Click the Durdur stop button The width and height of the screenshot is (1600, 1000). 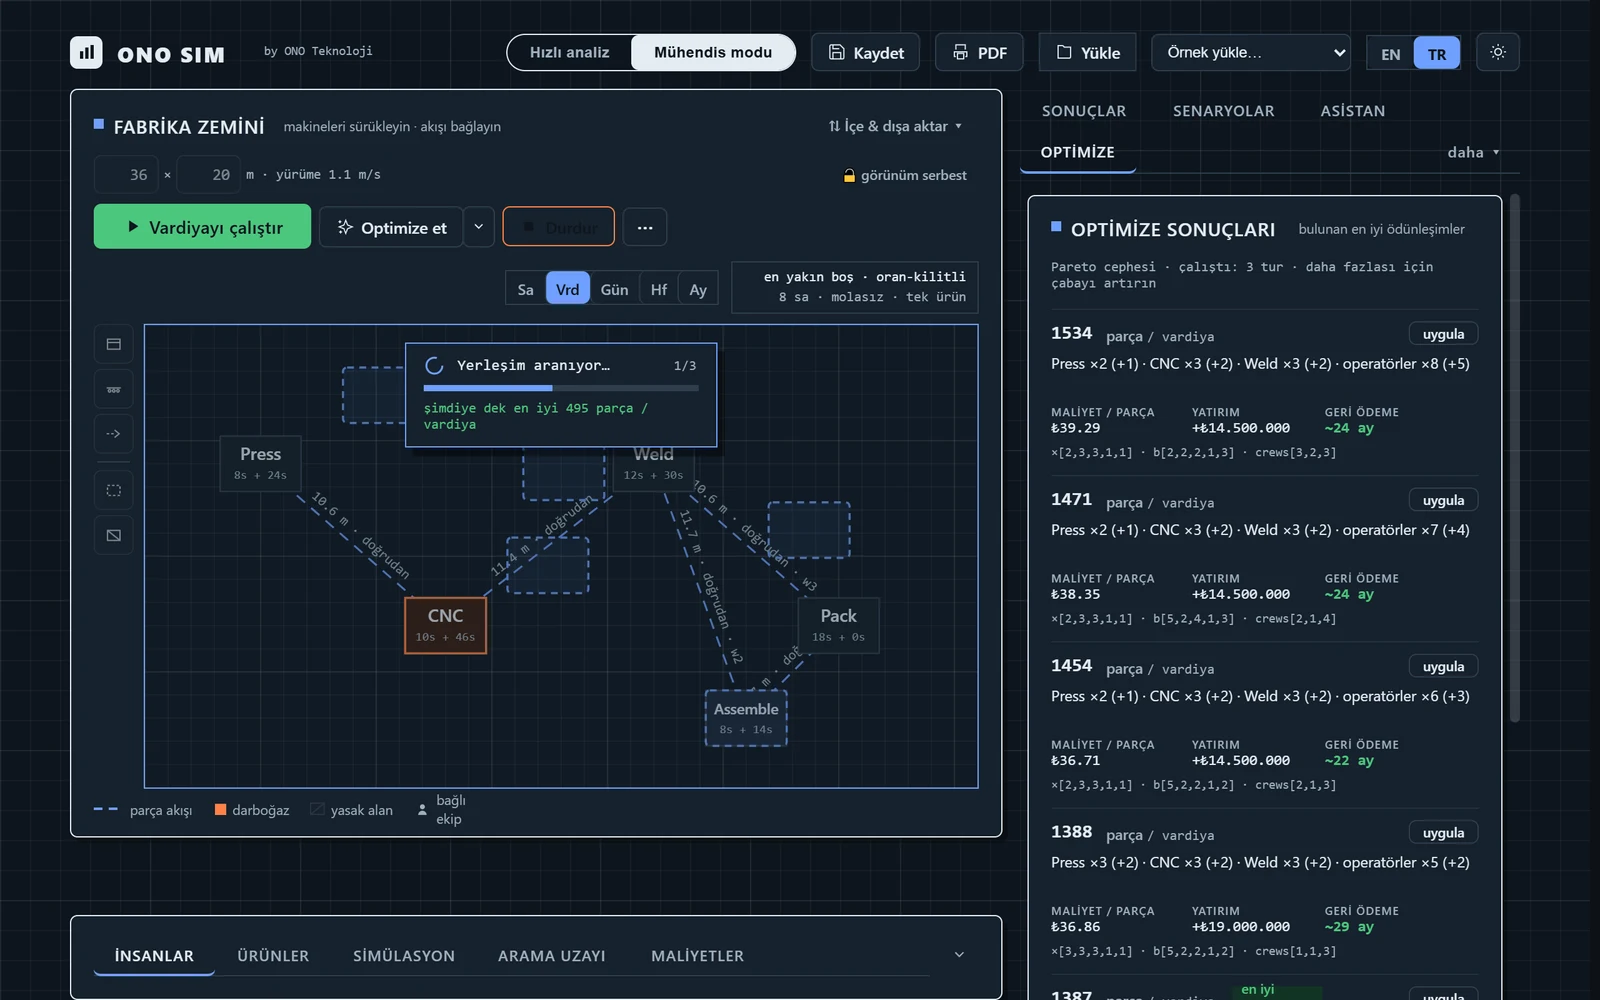(x=558, y=227)
